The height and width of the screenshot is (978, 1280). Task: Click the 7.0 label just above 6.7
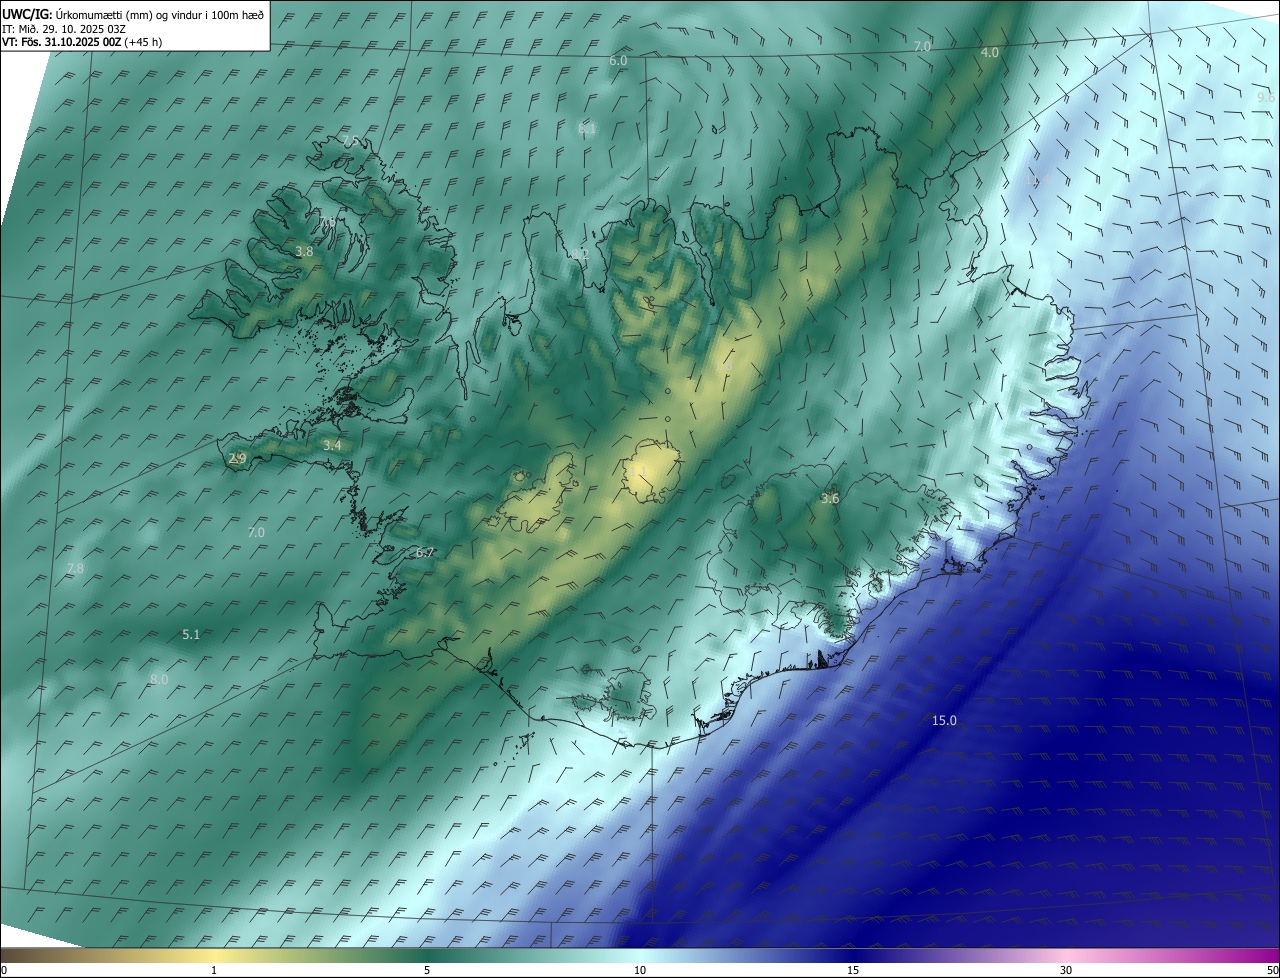tap(256, 533)
